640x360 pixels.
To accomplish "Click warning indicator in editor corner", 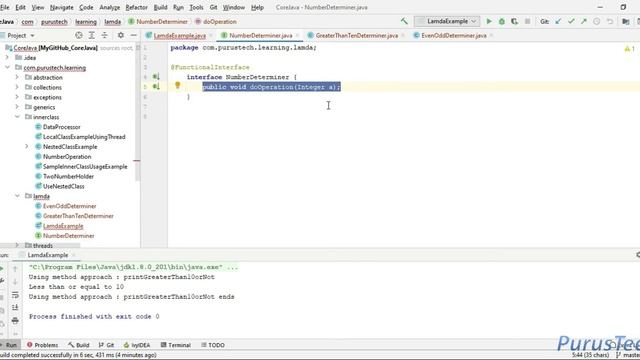I will pos(629,49).
